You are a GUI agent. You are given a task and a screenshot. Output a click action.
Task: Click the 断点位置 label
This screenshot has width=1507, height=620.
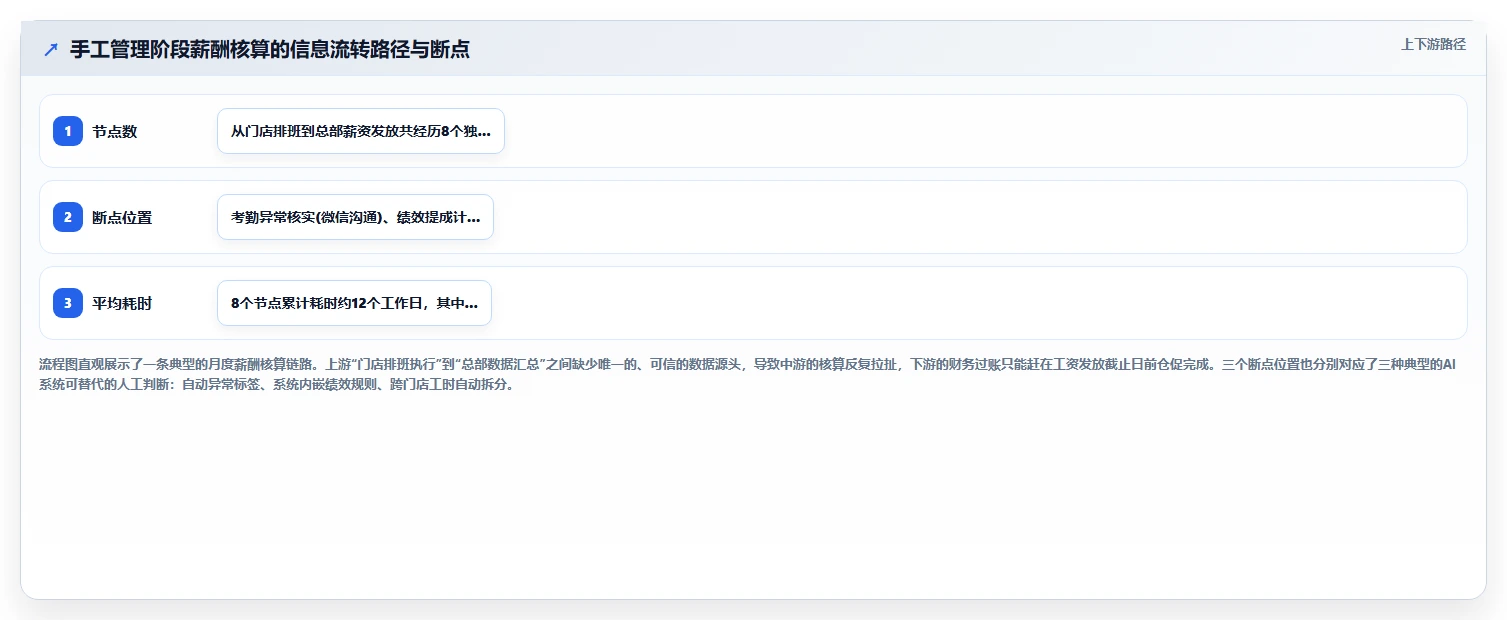pyautogui.click(x=122, y=217)
